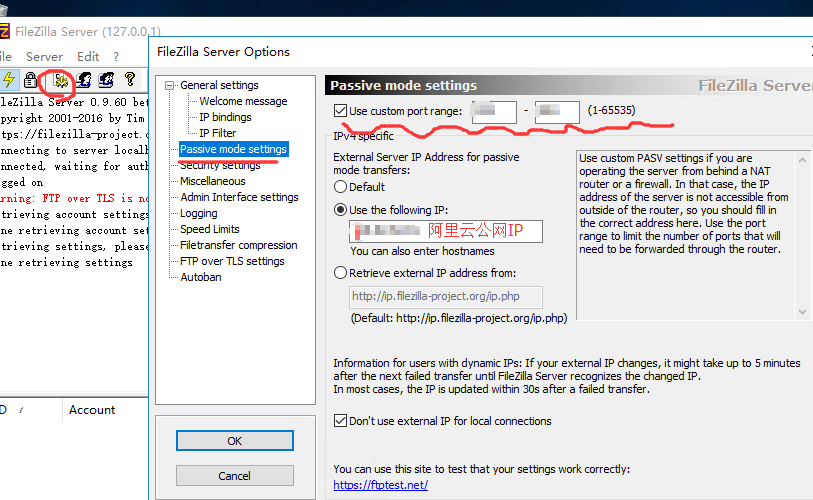This screenshot has height=500, width=813.
Task: Select IP bindings in the options tree
Action: [x=225, y=117]
